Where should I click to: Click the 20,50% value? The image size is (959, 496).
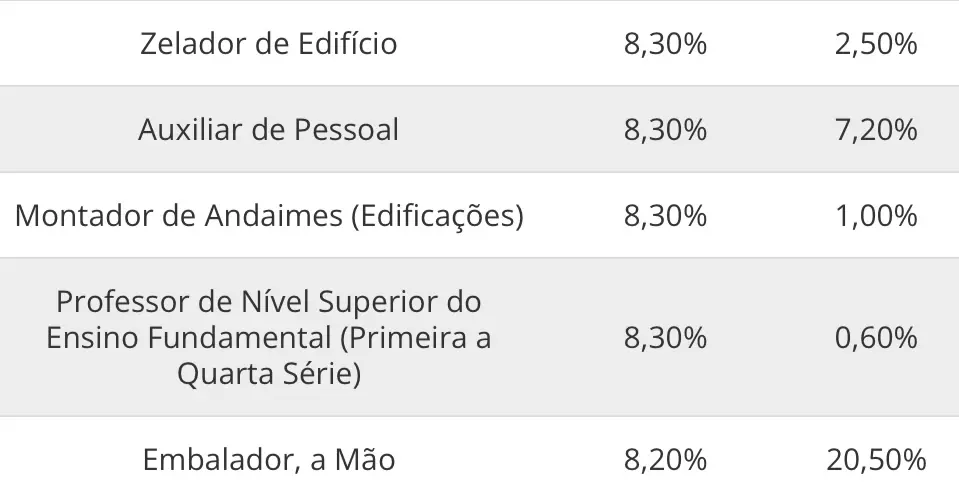pyautogui.click(x=876, y=460)
